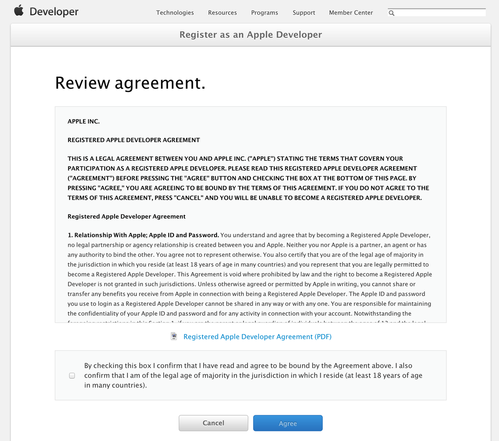
Task: Click the Relationship With Apple section heading
Action: tap(143, 235)
